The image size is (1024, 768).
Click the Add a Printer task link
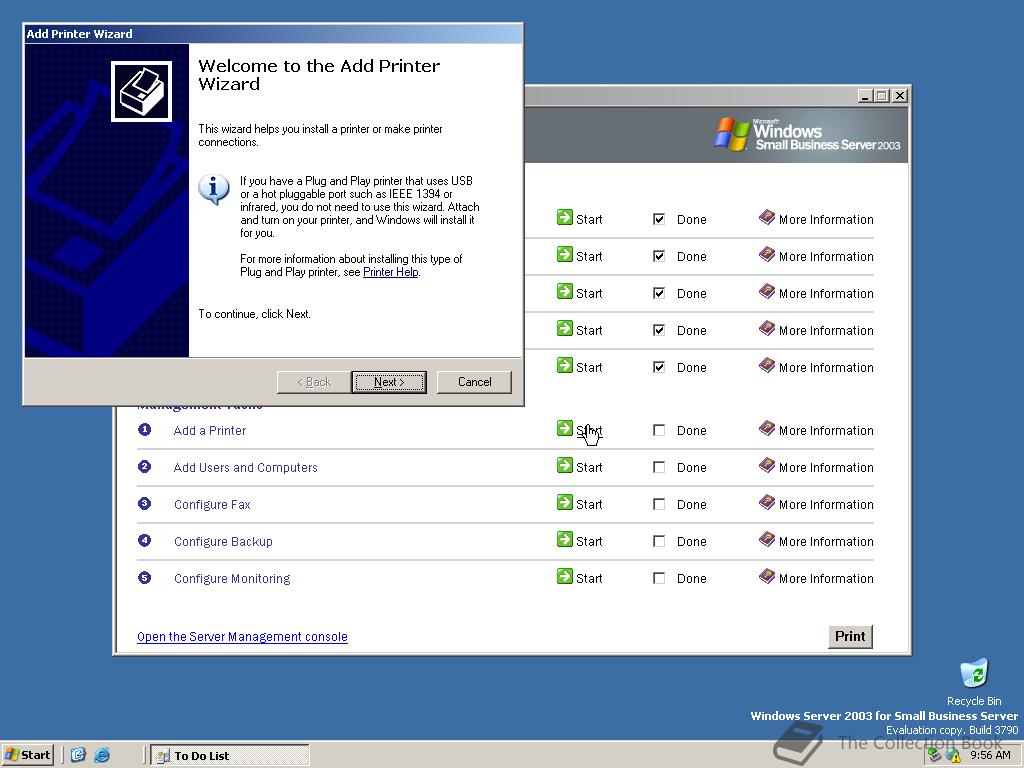pos(210,430)
